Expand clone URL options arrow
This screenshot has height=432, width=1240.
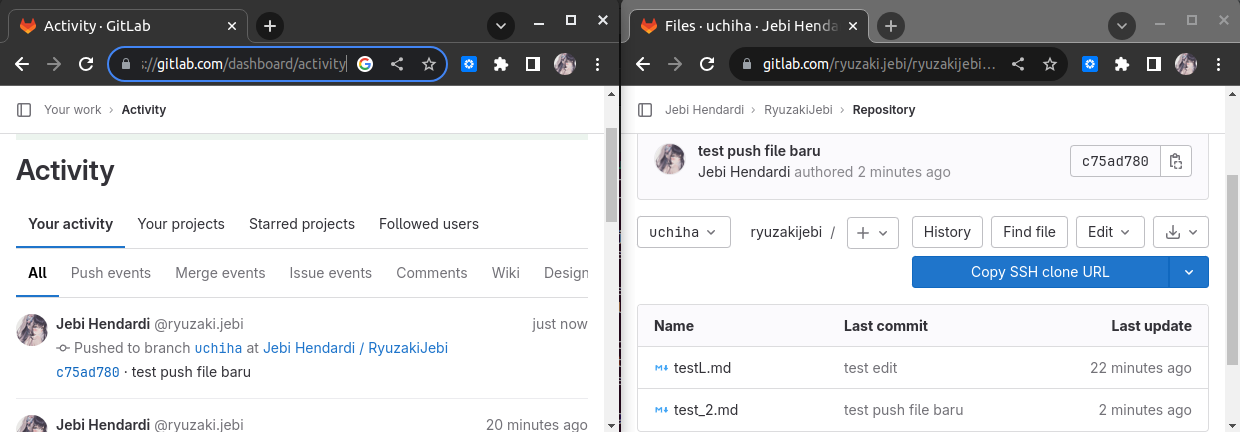tap(1189, 272)
